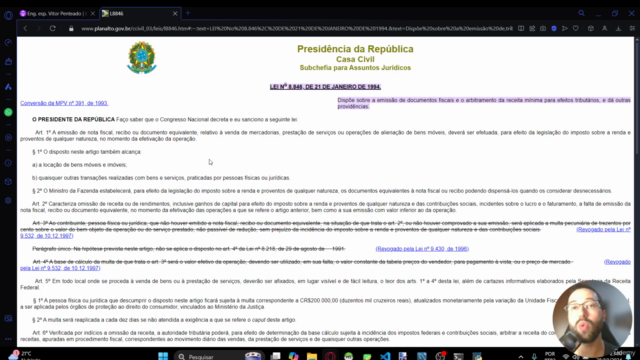Open the sidebar bag/shop icon
The width and height of the screenshot is (640, 360).
pyautogui.click(x=8, y=62)
